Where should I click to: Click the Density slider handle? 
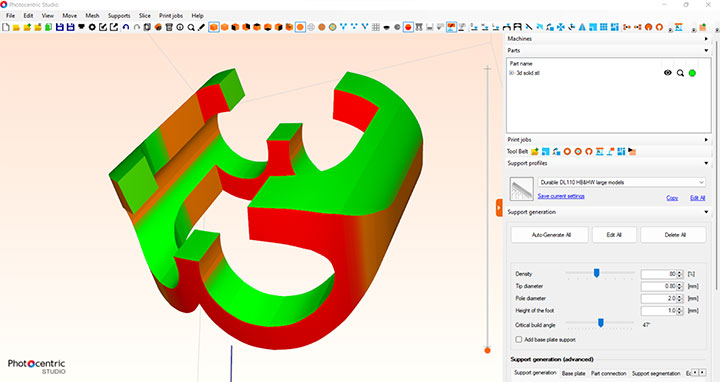[596, 273]
